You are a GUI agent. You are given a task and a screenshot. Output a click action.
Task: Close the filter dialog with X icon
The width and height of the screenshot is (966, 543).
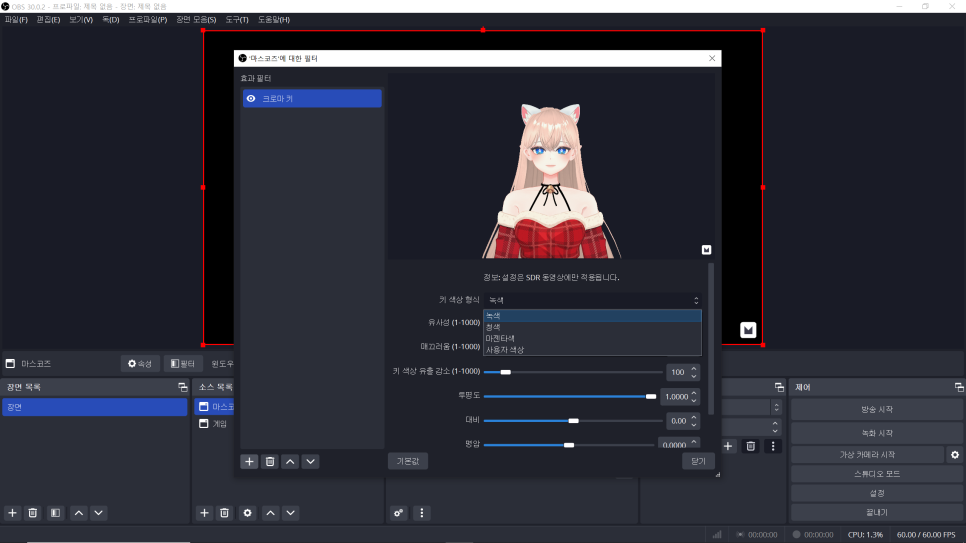tap(712, 58)
